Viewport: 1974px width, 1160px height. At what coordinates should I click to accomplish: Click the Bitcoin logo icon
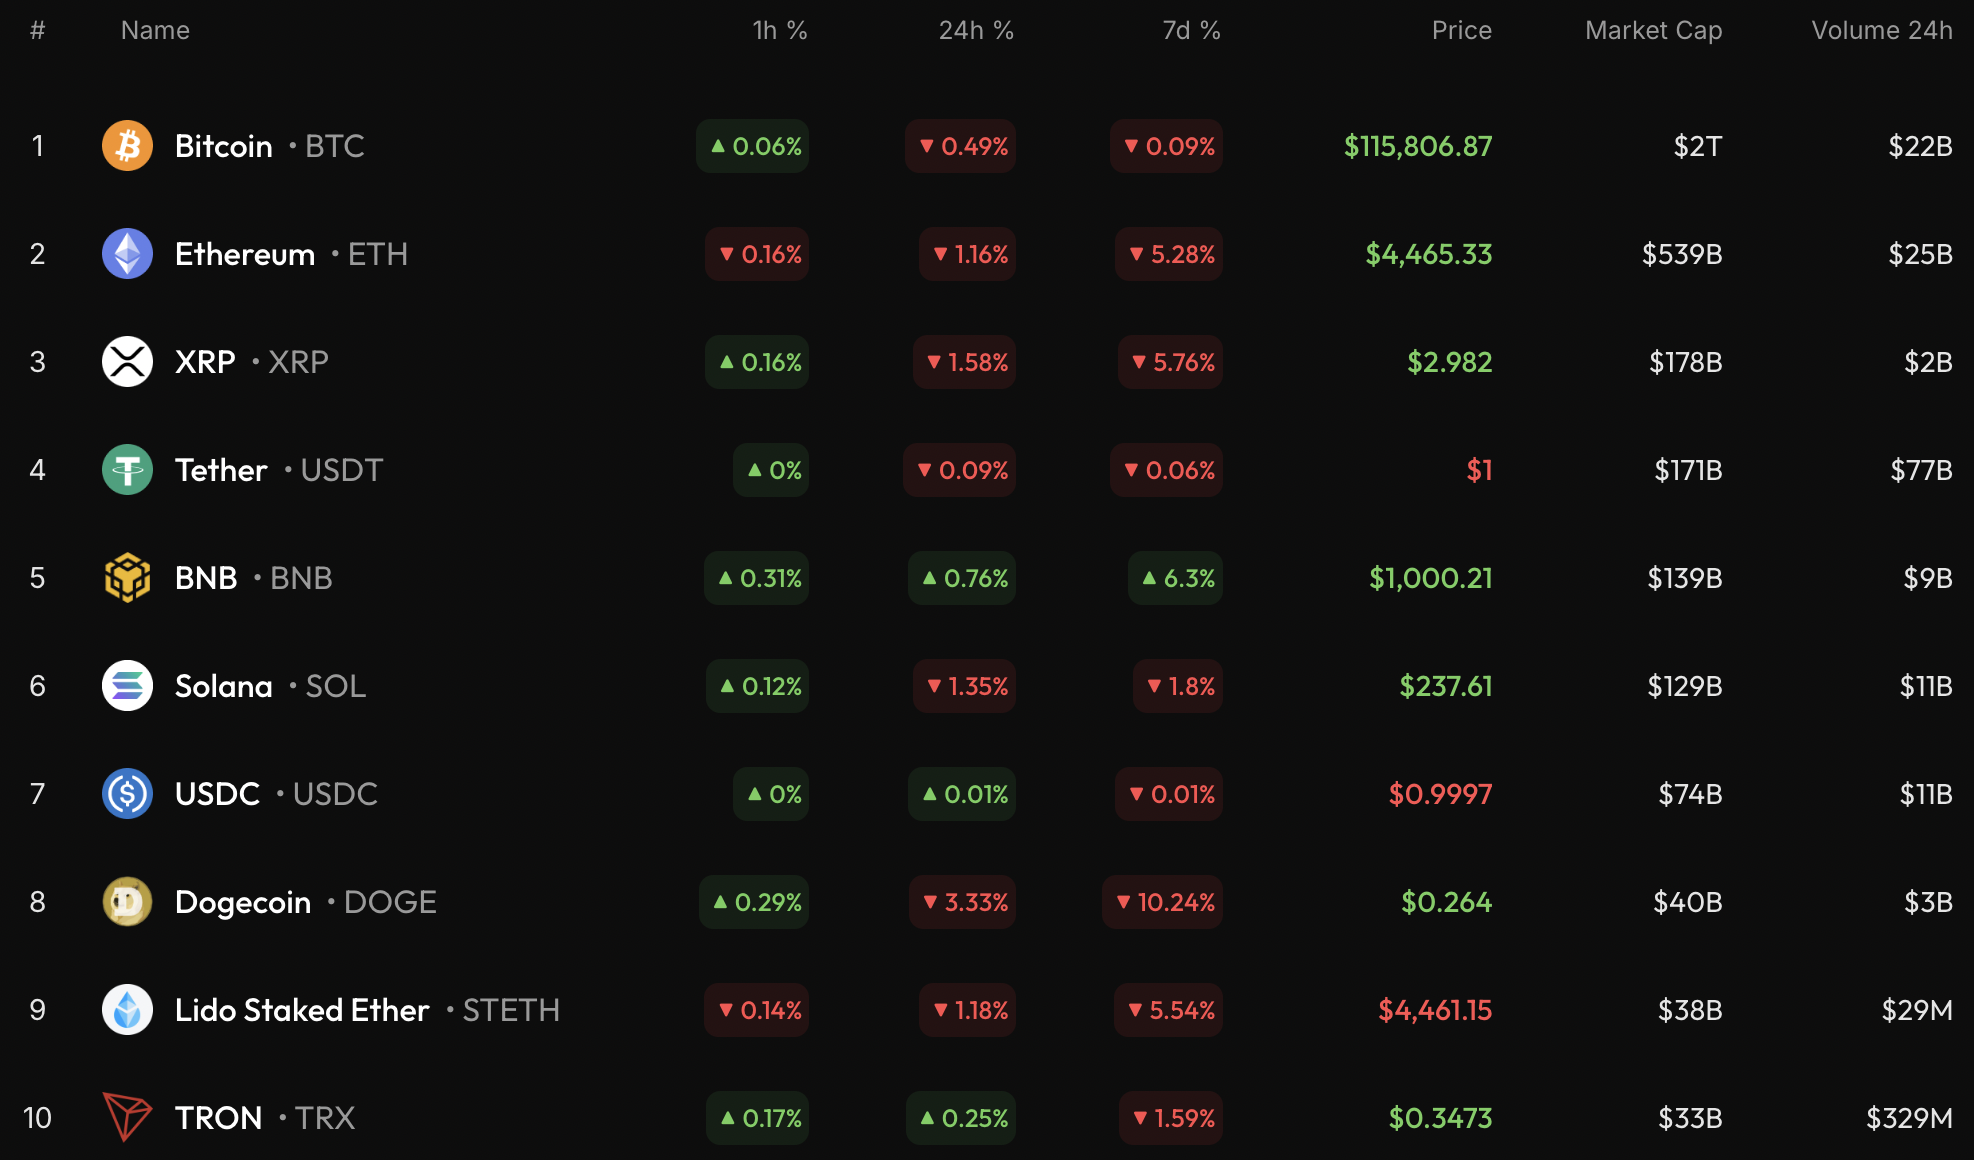pos(127,146)
